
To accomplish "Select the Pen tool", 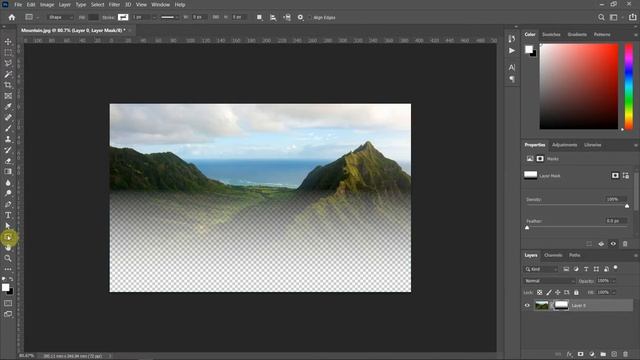I will (x=8, y=204).
